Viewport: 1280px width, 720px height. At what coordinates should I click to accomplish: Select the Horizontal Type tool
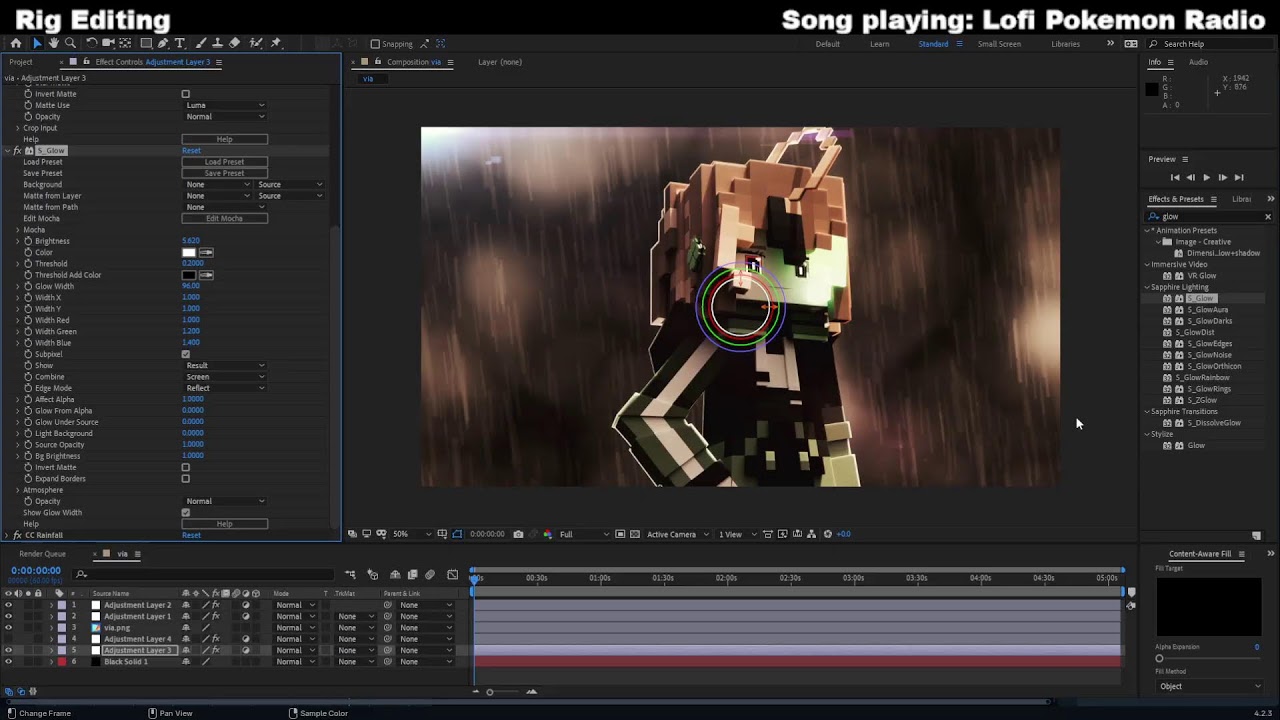(x=180, y=43)
